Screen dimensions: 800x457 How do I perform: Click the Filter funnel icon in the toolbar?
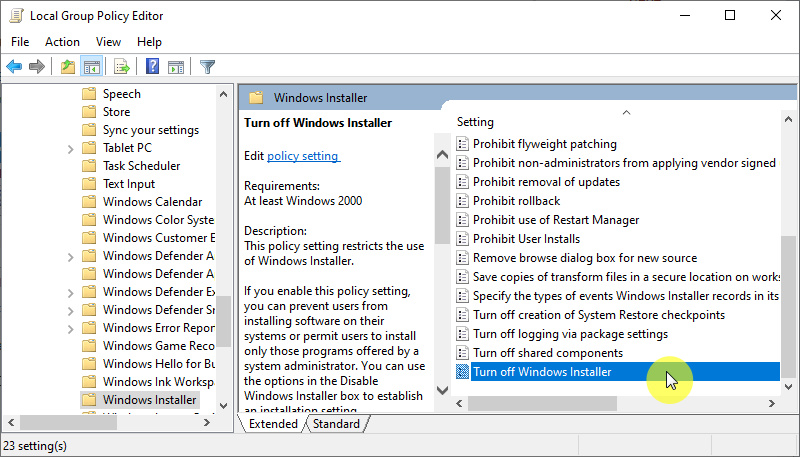coord(207,67)
